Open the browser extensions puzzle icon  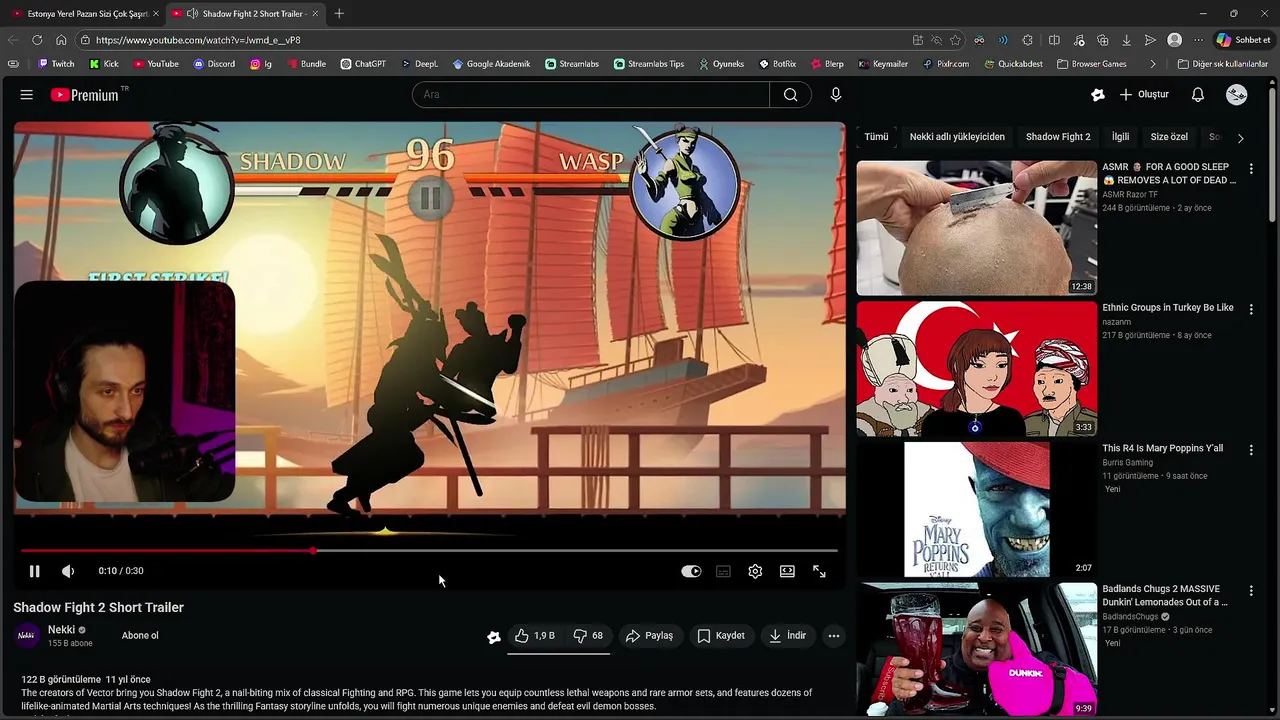tap(1028, 40)
